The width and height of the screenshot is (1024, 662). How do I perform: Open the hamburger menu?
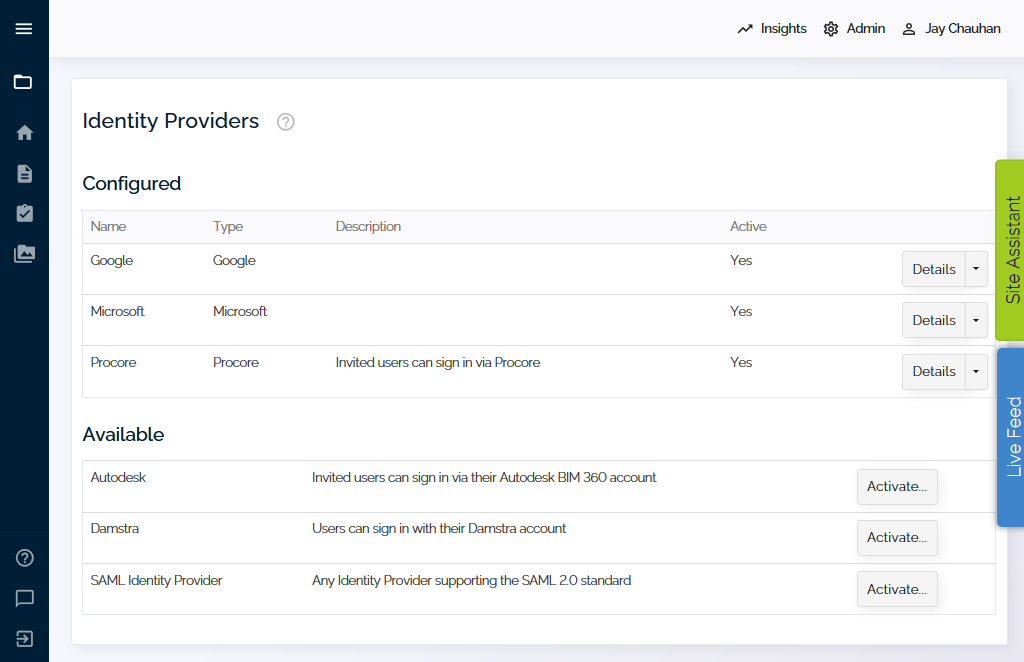coord(24,29)
